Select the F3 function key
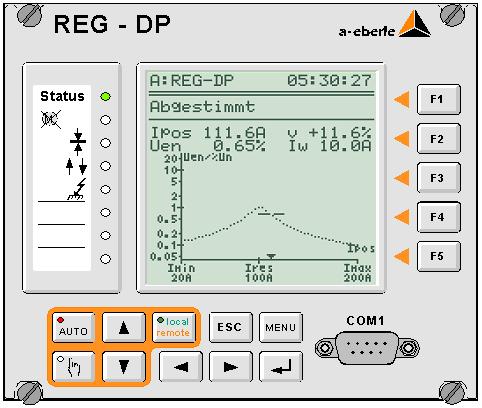Screen dimensions: 482x408 coord(439,178)
